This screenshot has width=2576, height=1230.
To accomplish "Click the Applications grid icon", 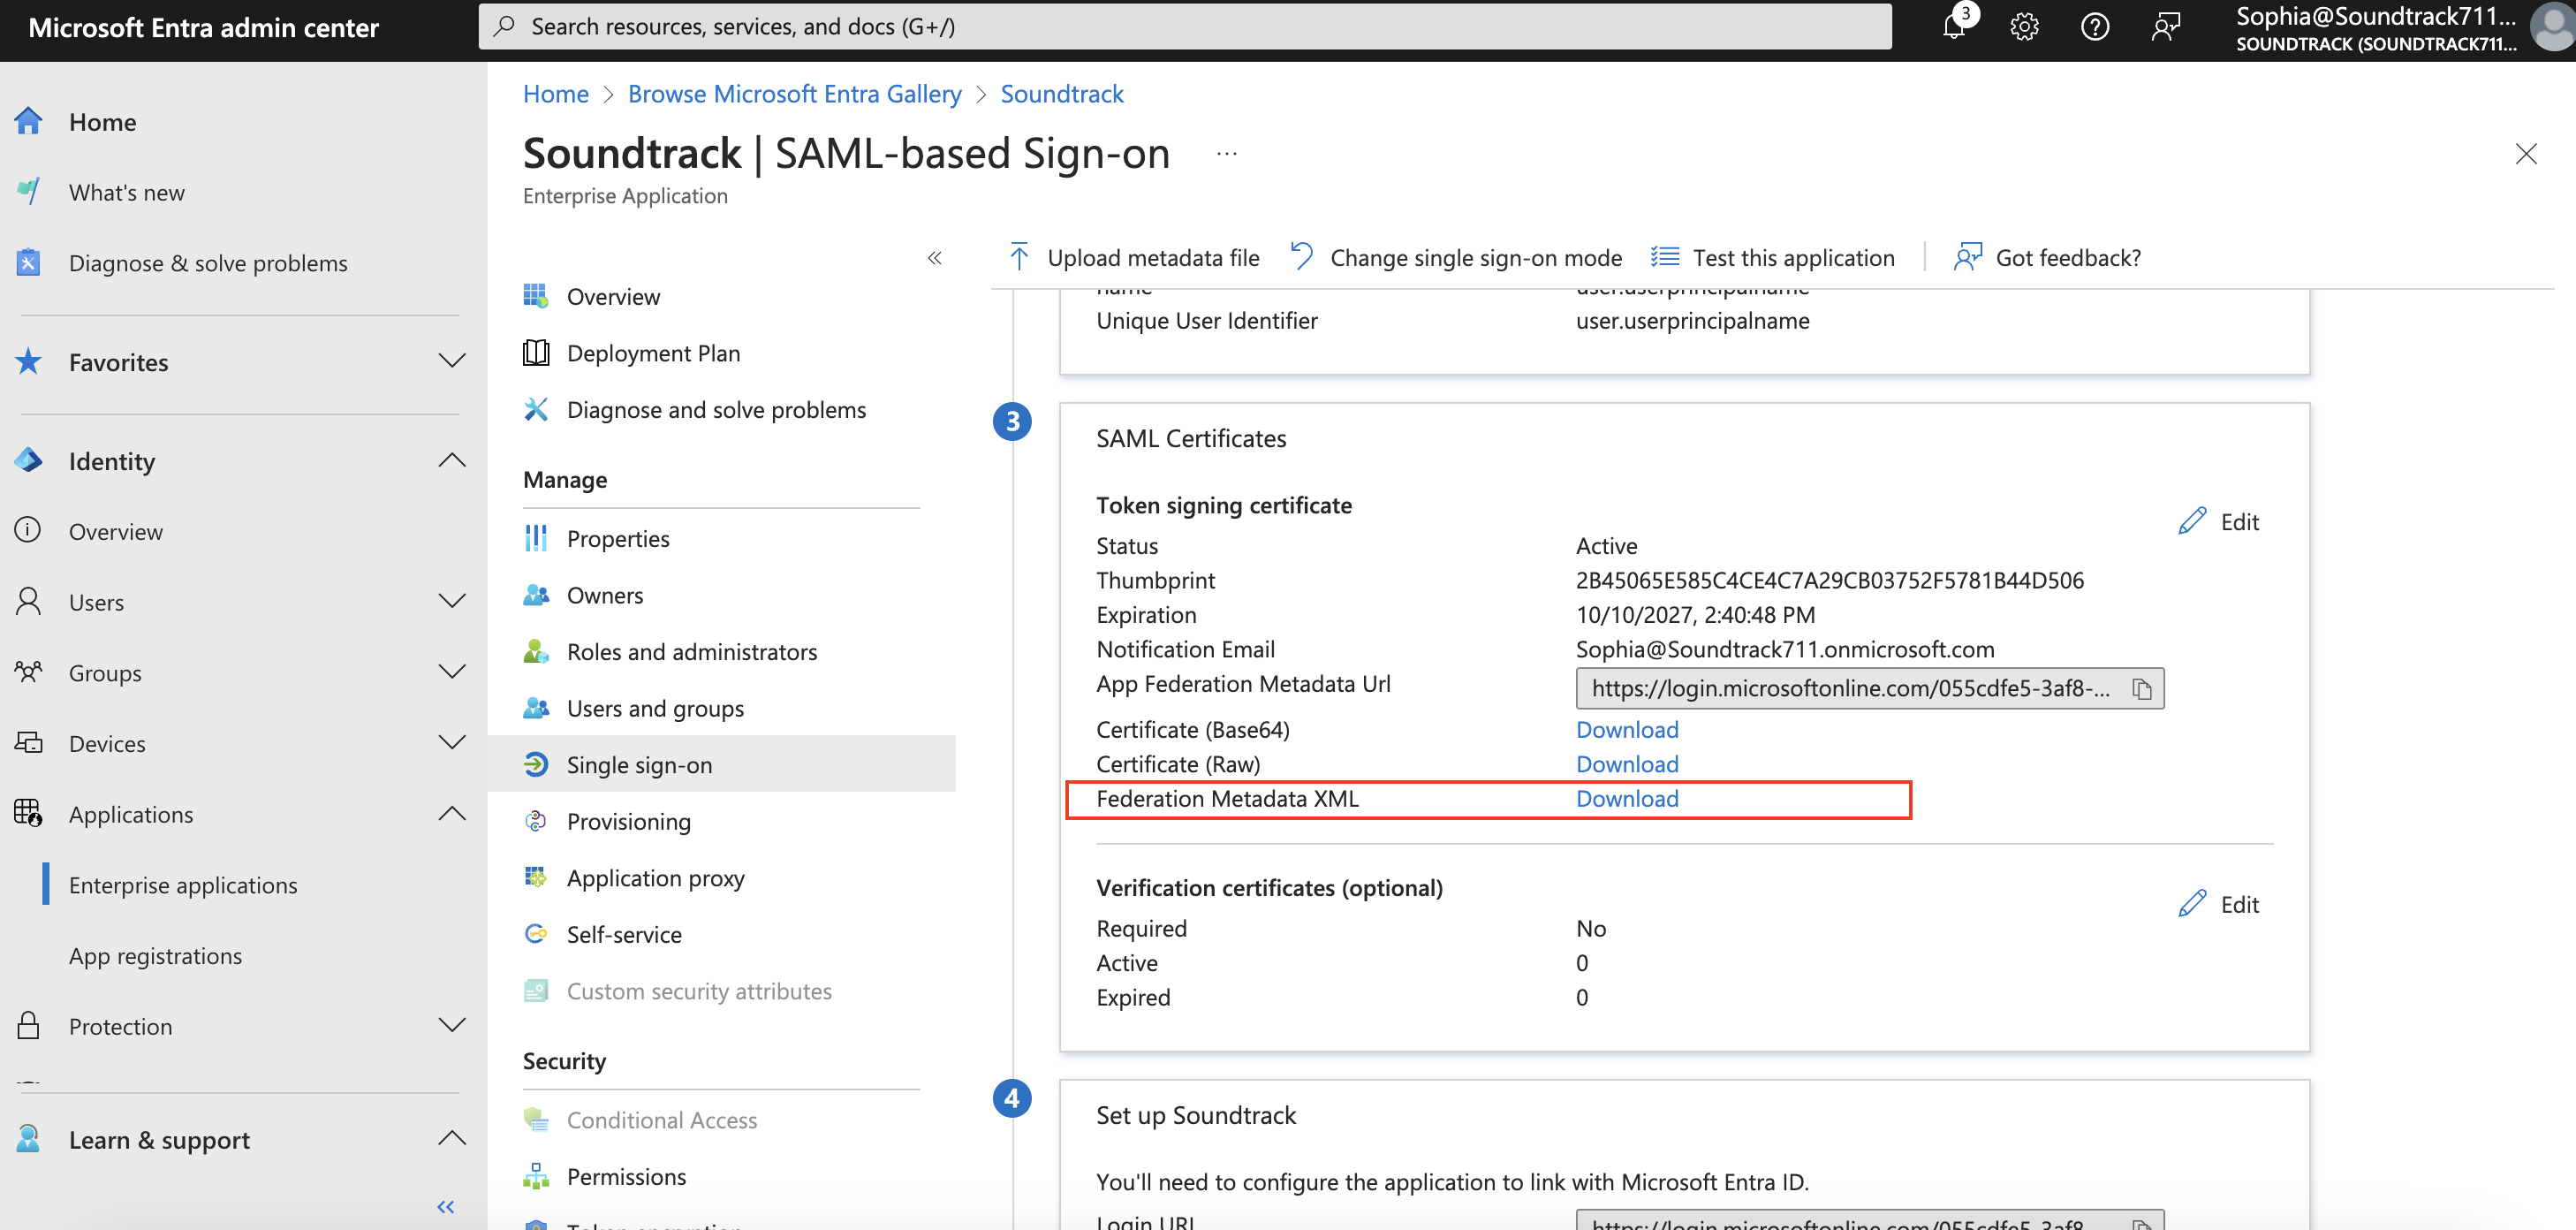I will (29, 814).
